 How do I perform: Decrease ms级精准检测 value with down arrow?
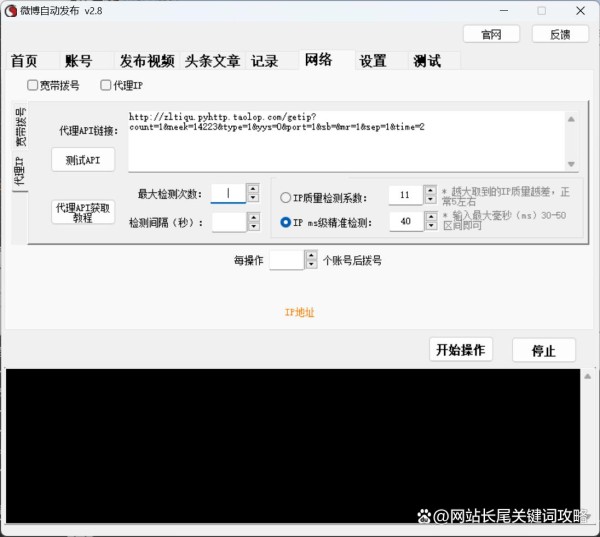[x=431, y=226]
